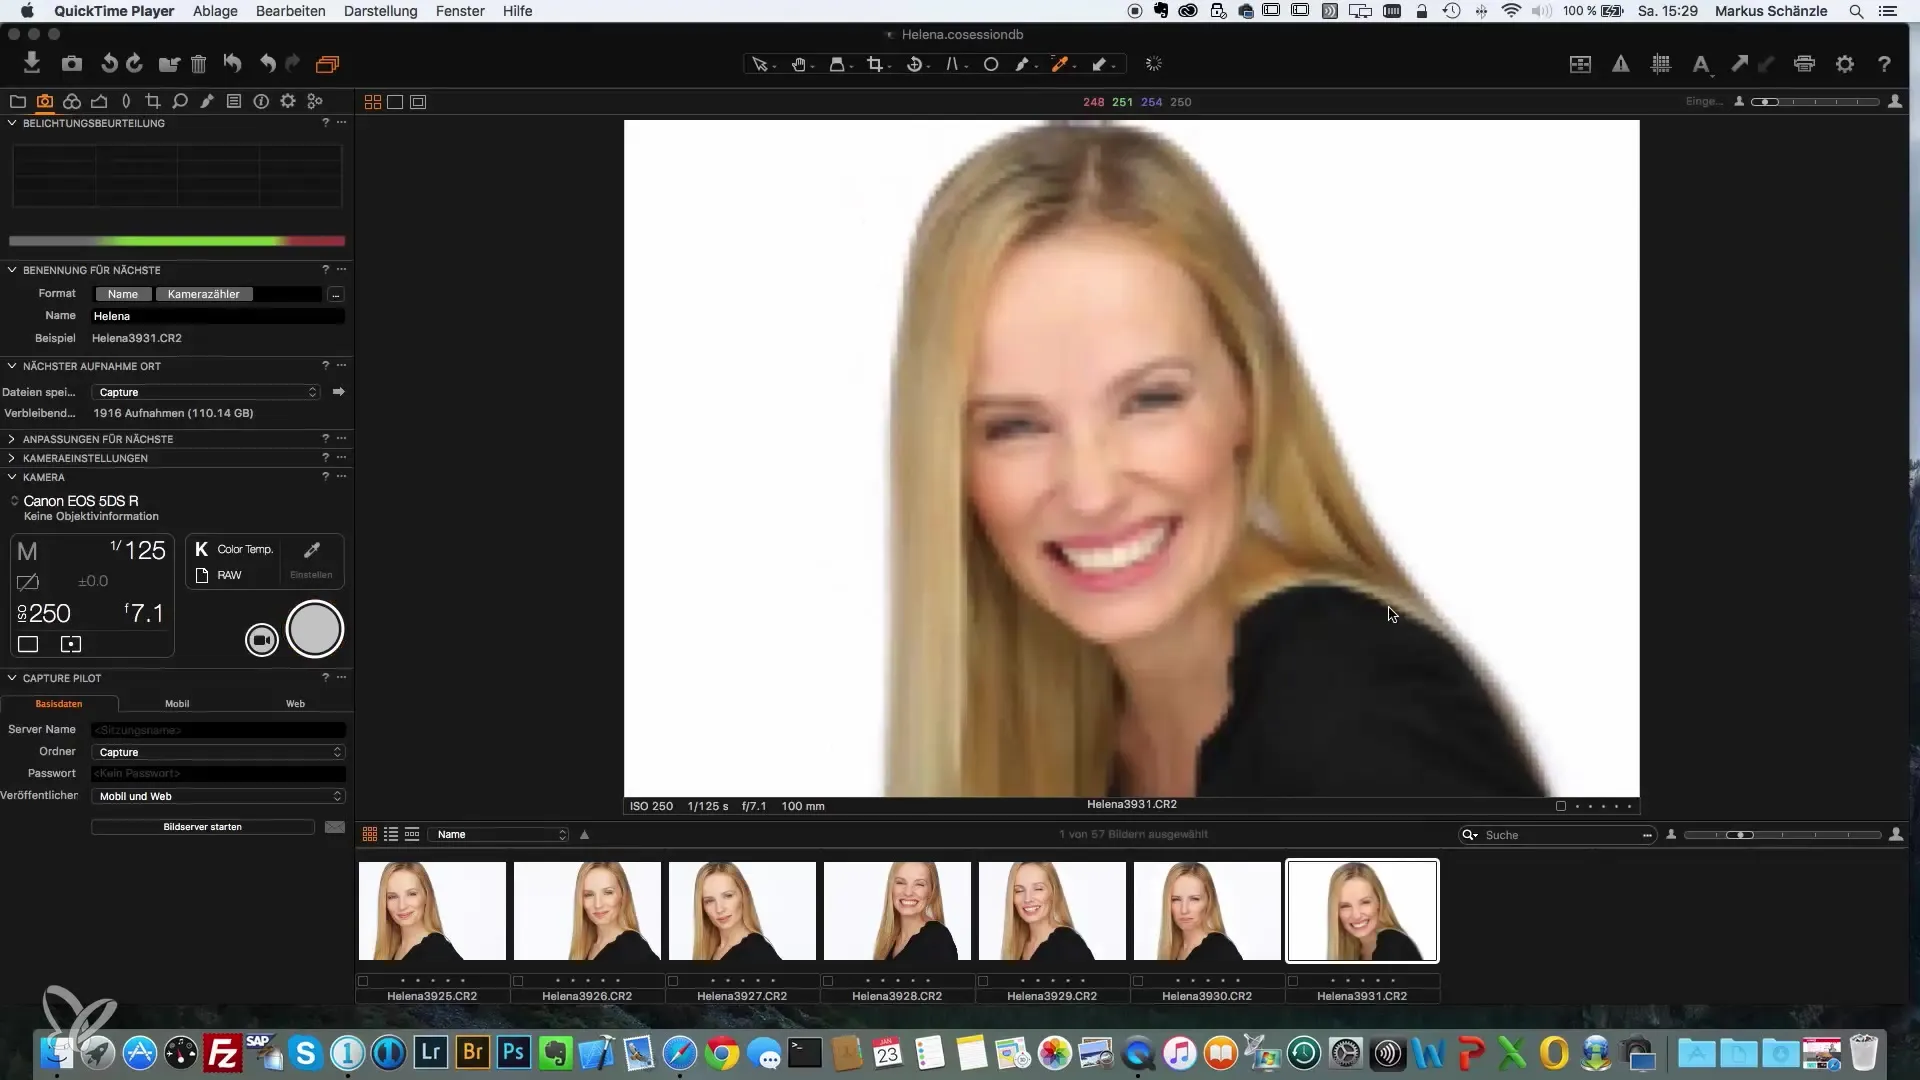Toggle color tag box in viewer info bar
Image resolution: width=1920 pixels, height=1080 pixels.
pyautogui.click(x=1560, y=806)
